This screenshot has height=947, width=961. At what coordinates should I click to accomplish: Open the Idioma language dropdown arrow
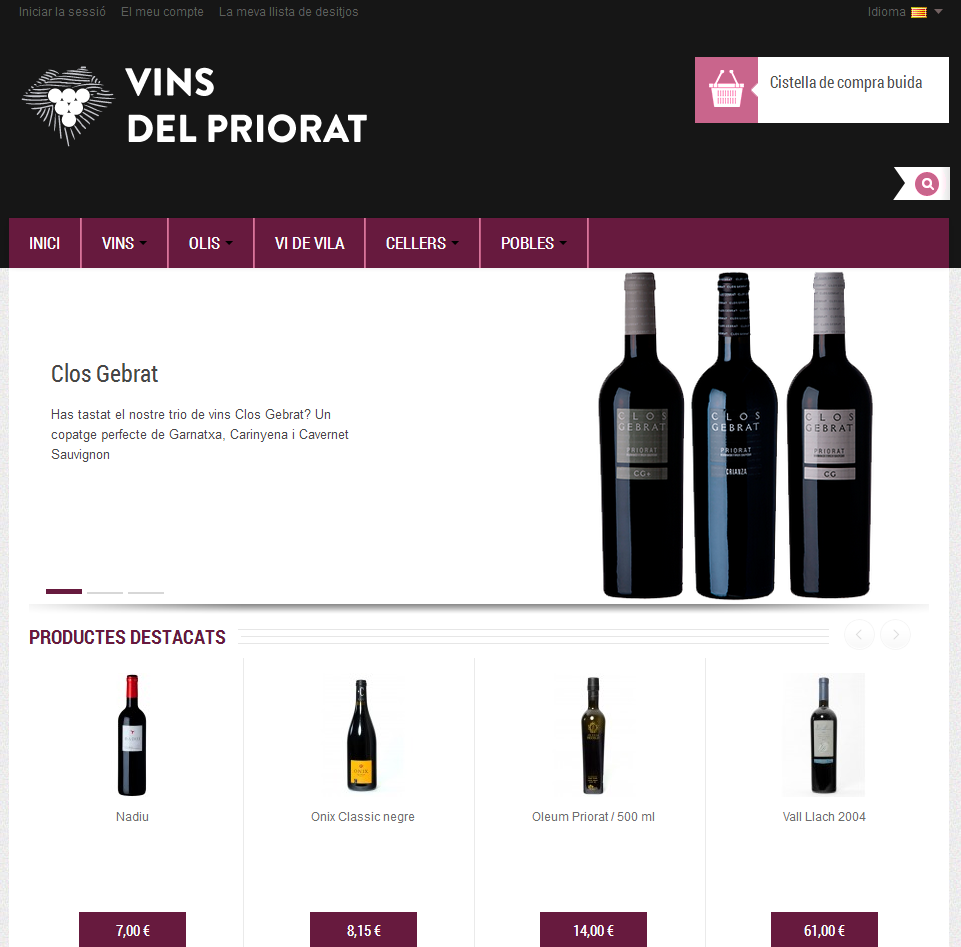938,12
